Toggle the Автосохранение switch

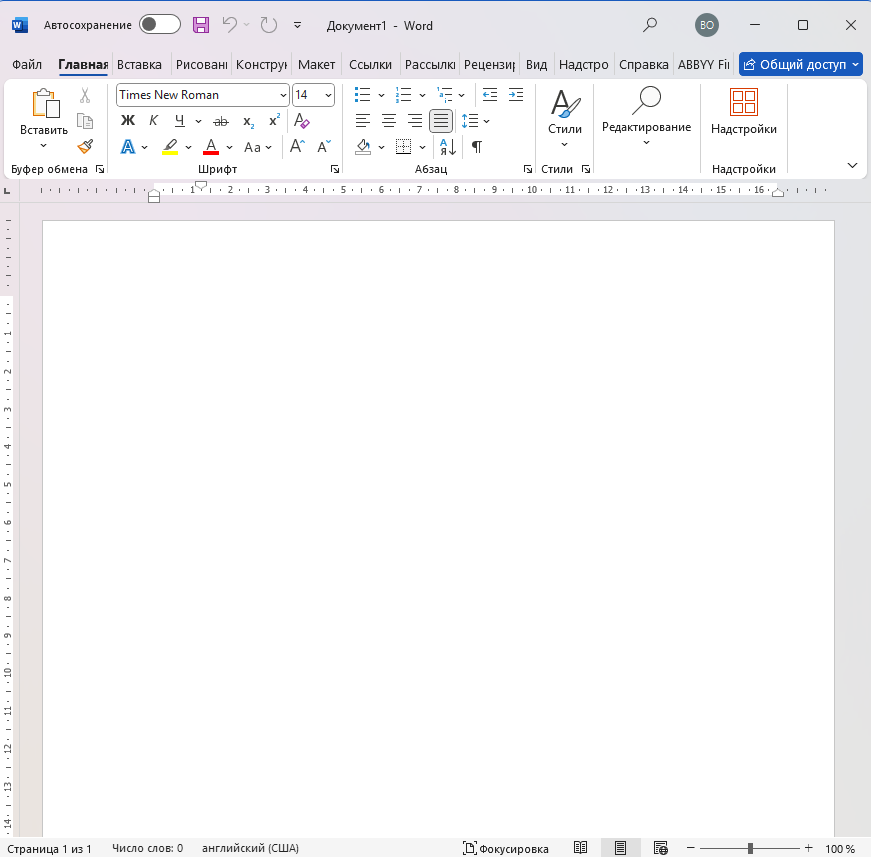click(160, 25)
